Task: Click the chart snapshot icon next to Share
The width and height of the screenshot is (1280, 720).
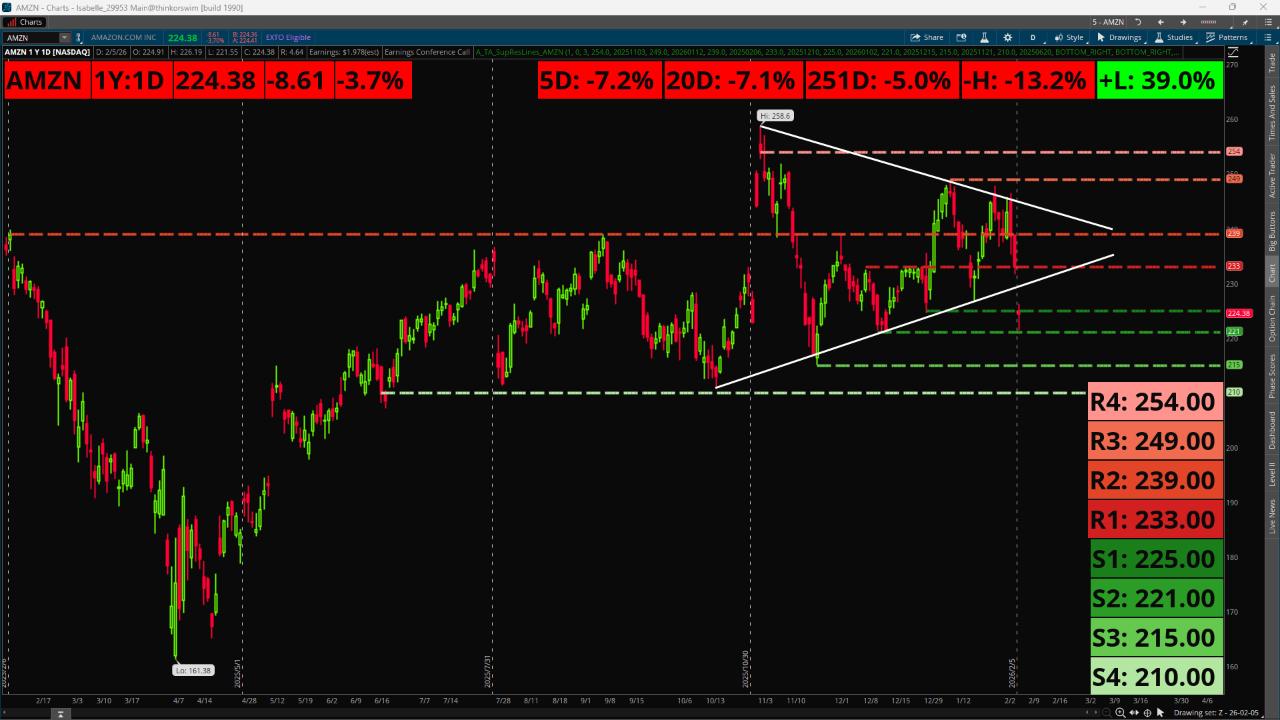Action: pyautogui.click(x=959, y=37)
